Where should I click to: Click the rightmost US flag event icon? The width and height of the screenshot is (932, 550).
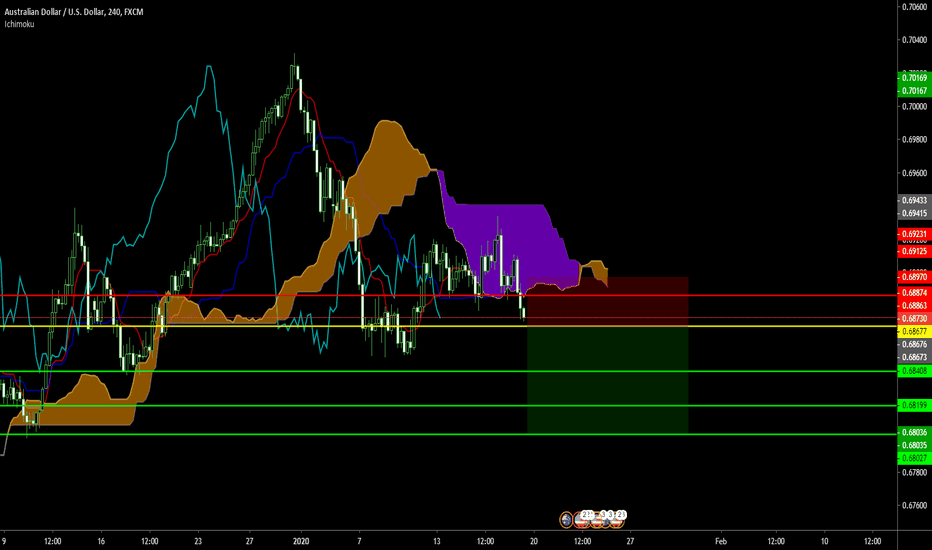click(619, 518)
